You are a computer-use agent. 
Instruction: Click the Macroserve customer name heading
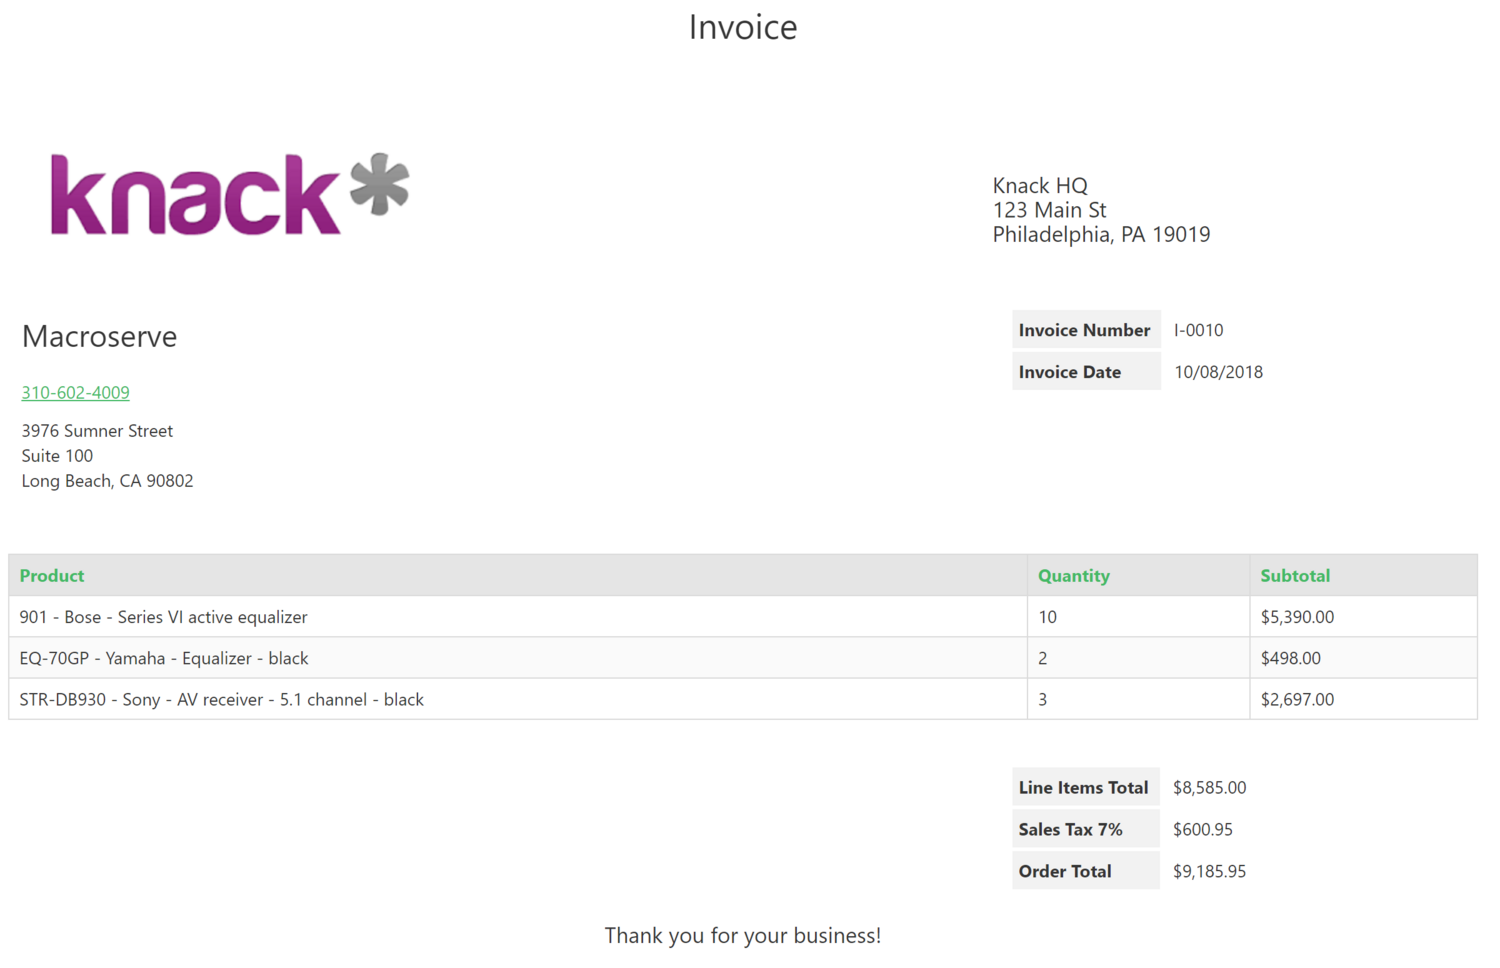(x=99, y=336)
